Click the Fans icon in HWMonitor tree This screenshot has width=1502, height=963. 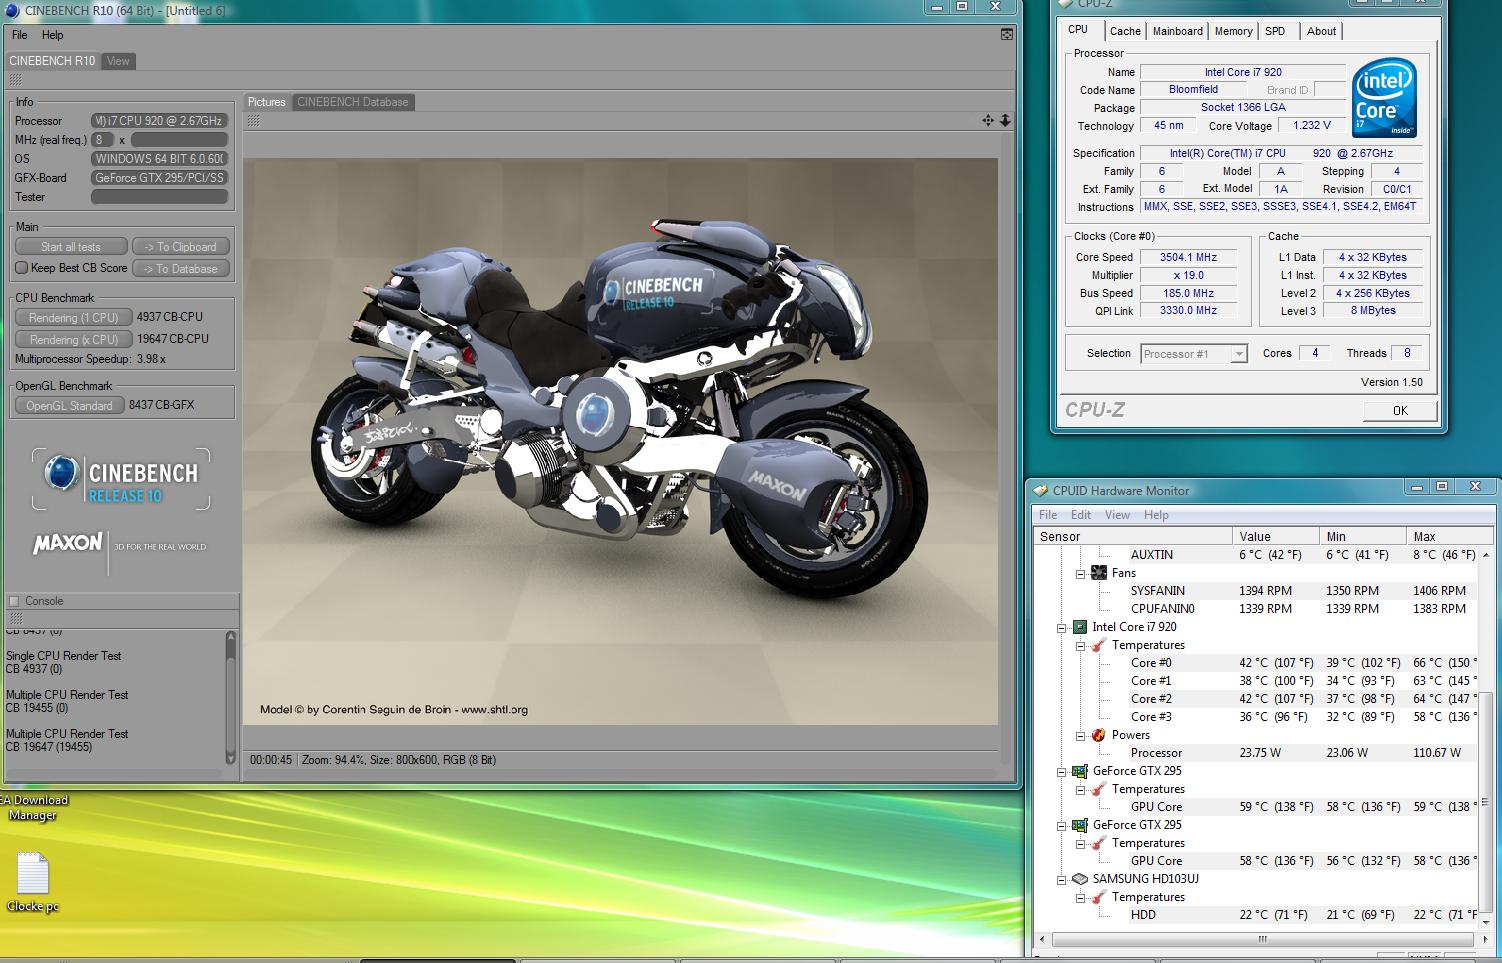pyautogui.click(x=1099, y=573)
